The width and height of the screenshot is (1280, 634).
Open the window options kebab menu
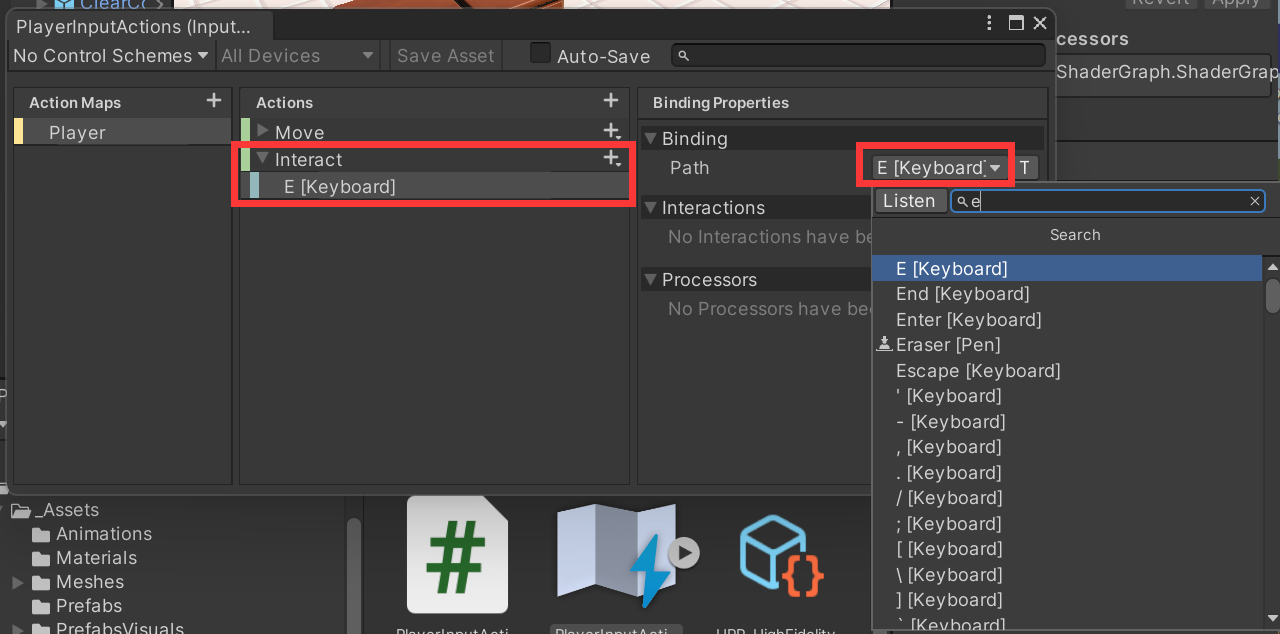pyautogui.click(x=988, y=22)
